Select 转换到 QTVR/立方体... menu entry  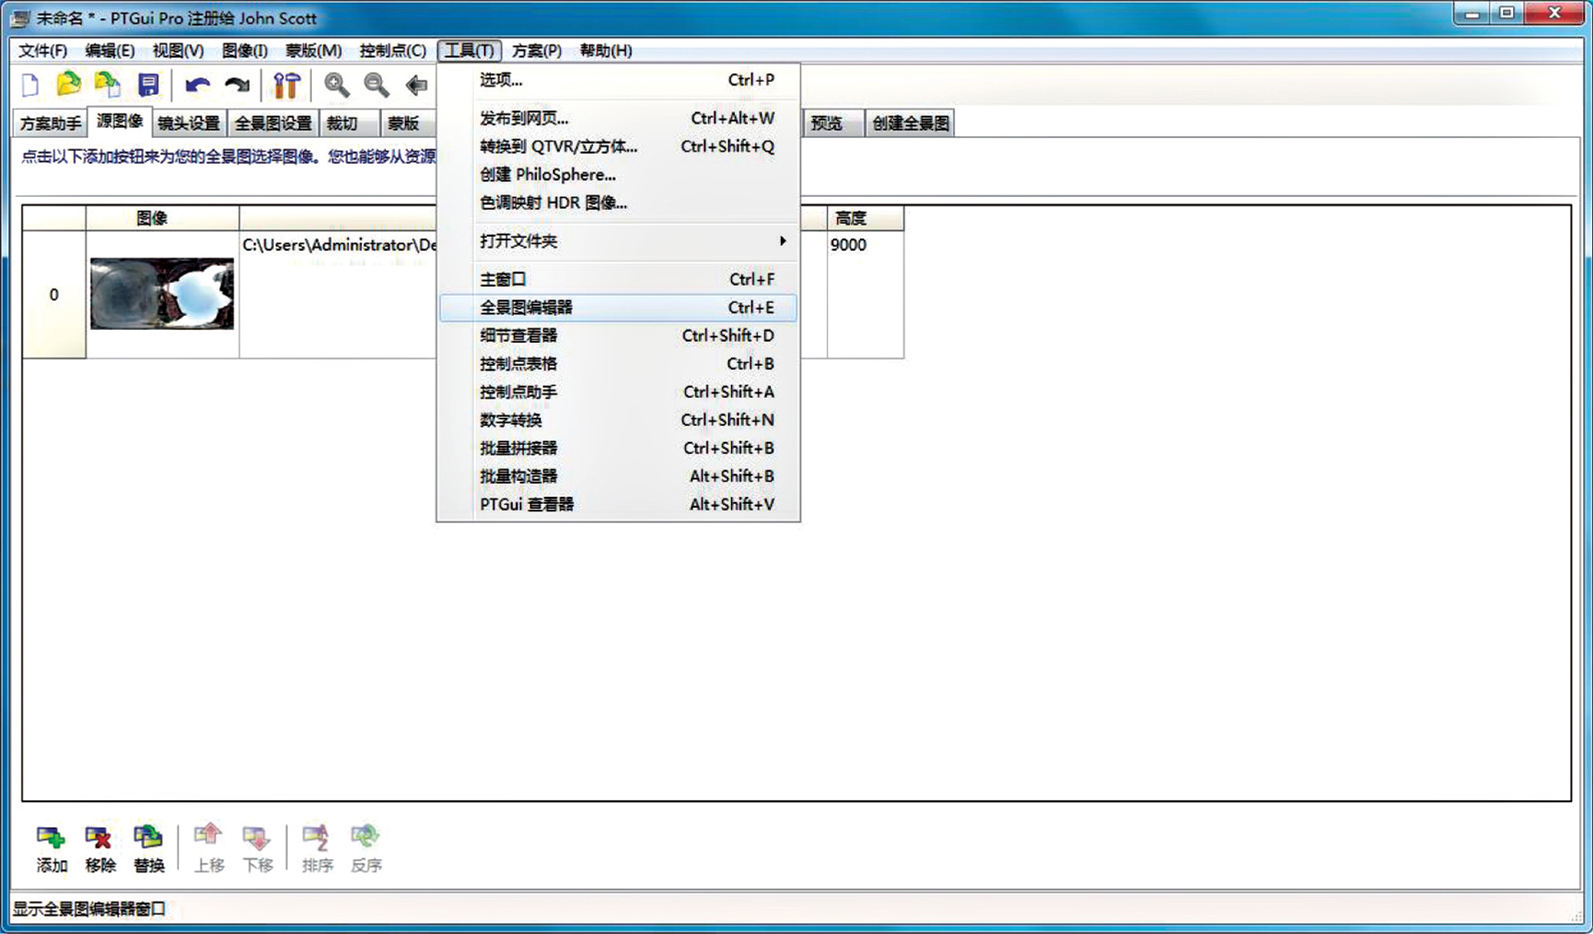[618, 146]
